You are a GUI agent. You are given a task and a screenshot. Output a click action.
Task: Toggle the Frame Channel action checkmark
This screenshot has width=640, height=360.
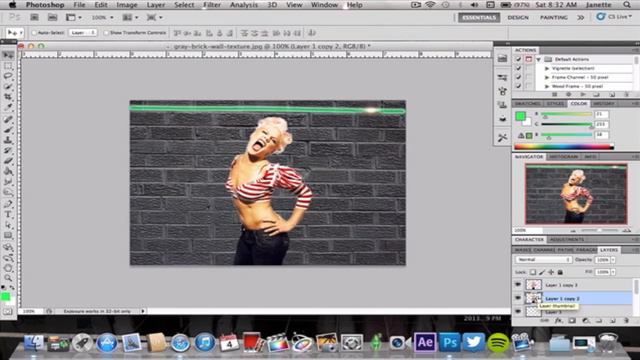coord(518,77)
